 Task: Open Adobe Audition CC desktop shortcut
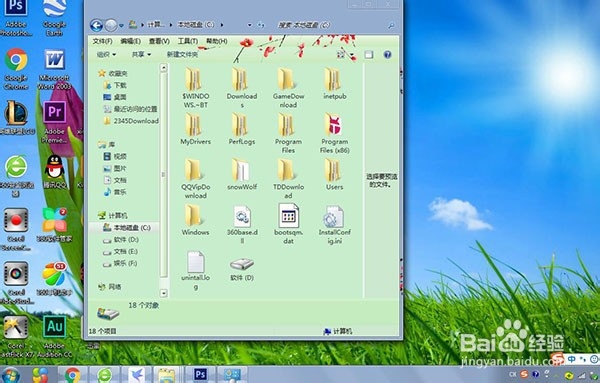pyautogui.click(x=54, y=337)
